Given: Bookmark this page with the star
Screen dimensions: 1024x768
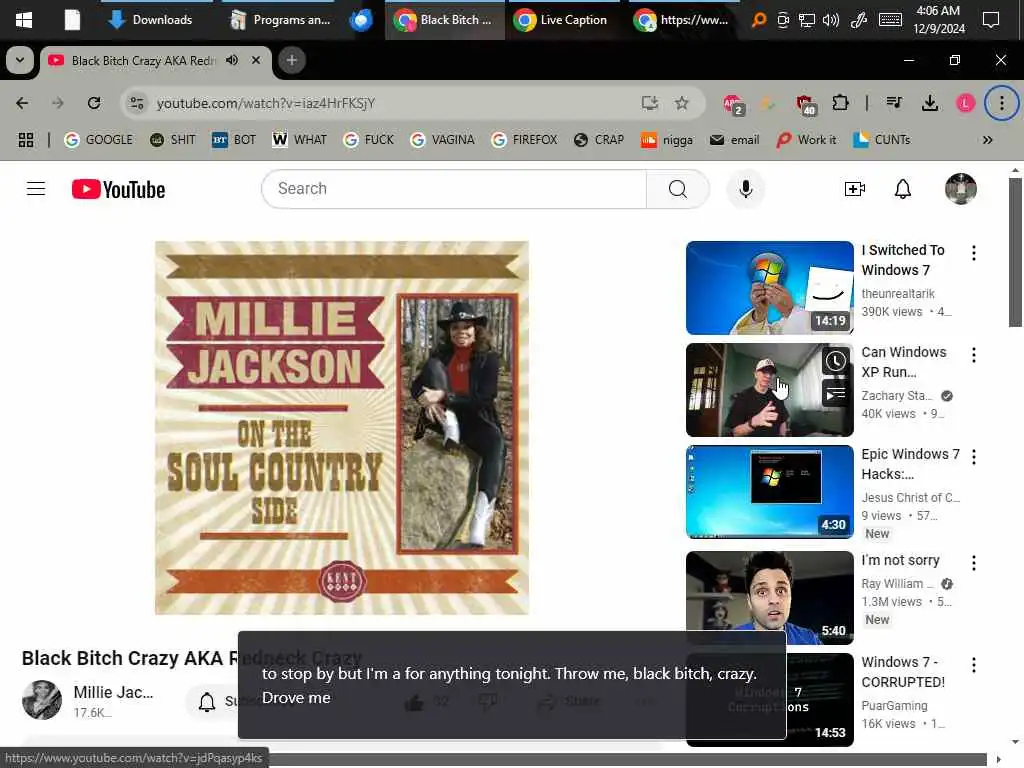Looking at the screenshot, I should click(x=682, y=103).
